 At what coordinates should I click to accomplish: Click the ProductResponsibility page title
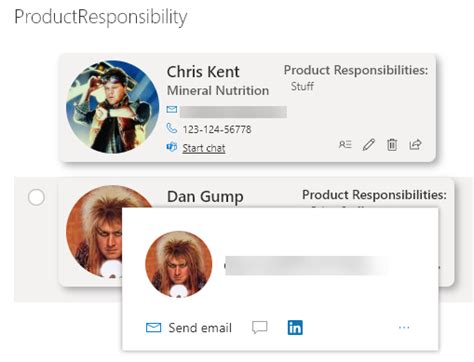pyautogui.click(x=101, y=17)
